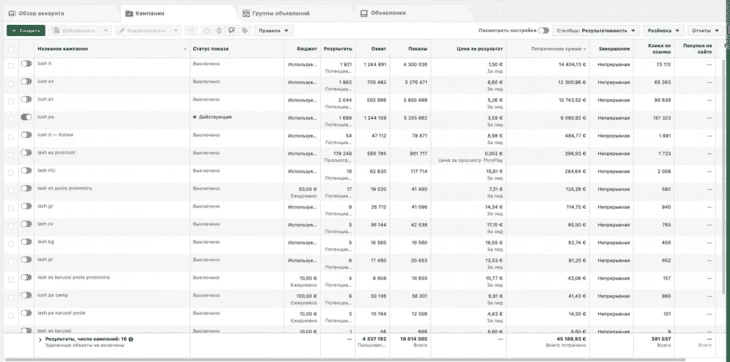This screenshot has width=730, height=362.
Task: Click the pencil icon on Редактировать
Action: point(122,31)
